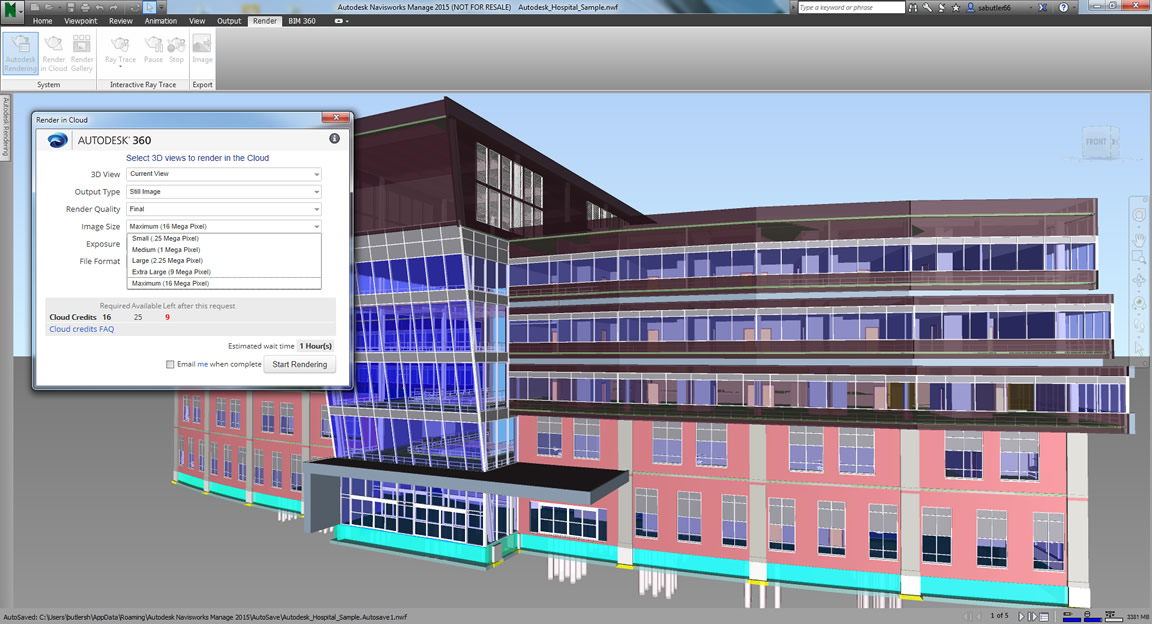Switch to the Review ribbon tab

(x=120, y=21)
